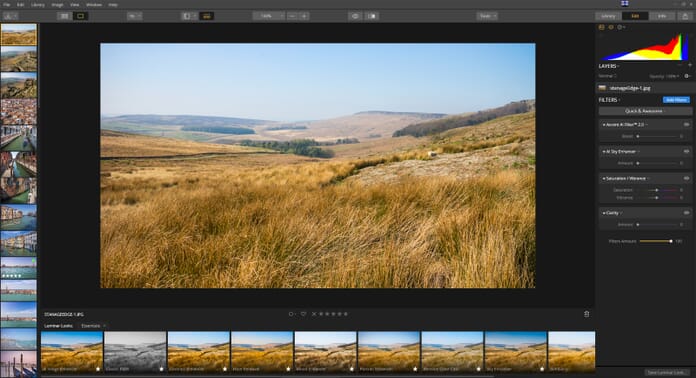Activate before/after compare view

pyautogui.click(x=372, y=16)
